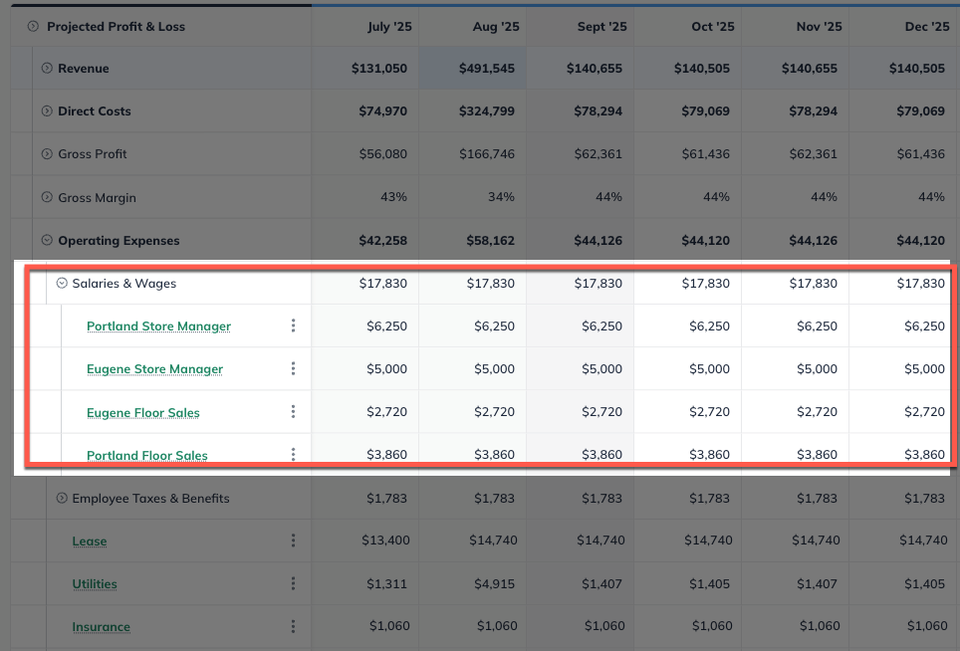This screenshot has height=651, width=960.
Task: Click Operating Expenses value $42,258
Action: click(x=383, y=240)
